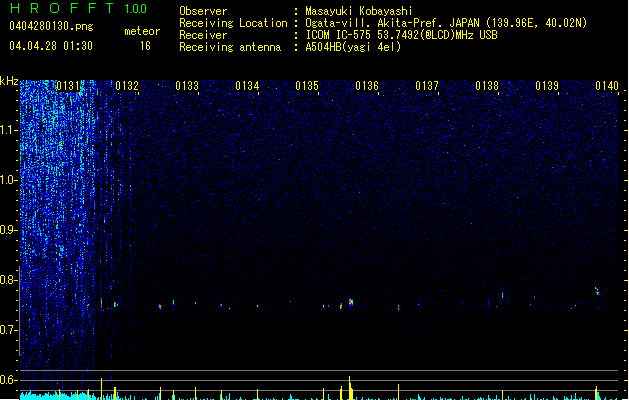Click the meteor count value 16
Screen dimensions: 629x400
point(145,46)
